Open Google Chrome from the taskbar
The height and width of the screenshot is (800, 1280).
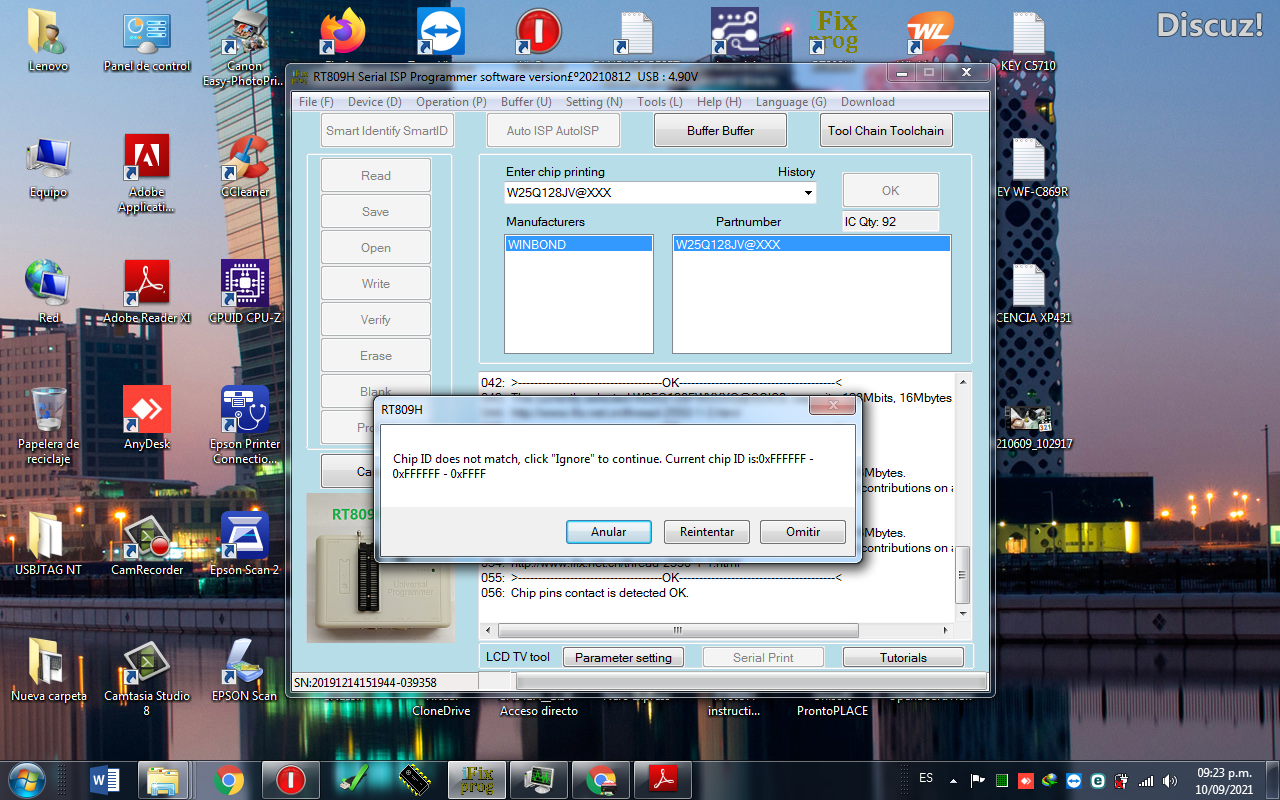pyautogui.click(x=229, y=779)
